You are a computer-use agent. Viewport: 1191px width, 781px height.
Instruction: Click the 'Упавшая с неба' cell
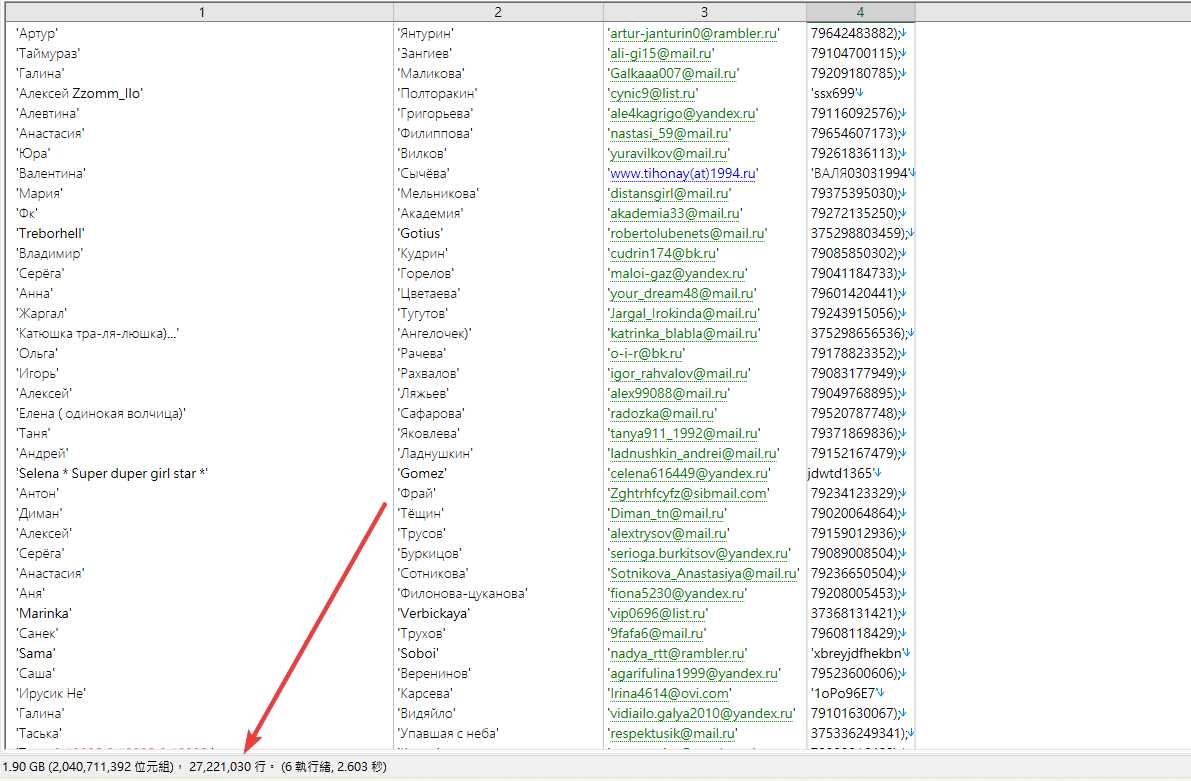[x=448, y=734]
